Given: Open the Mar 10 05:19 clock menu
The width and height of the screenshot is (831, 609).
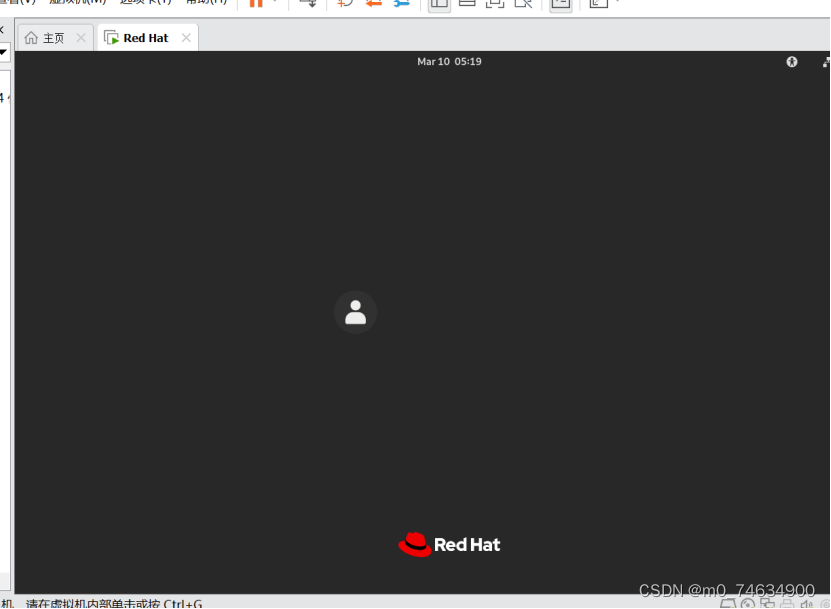Looking at the screenshot, I should (x=449, y=61).
